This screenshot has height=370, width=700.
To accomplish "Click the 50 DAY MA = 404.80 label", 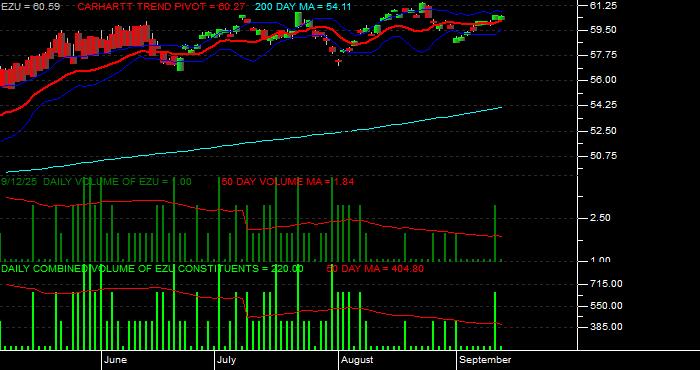I will (x=375, y=269).
